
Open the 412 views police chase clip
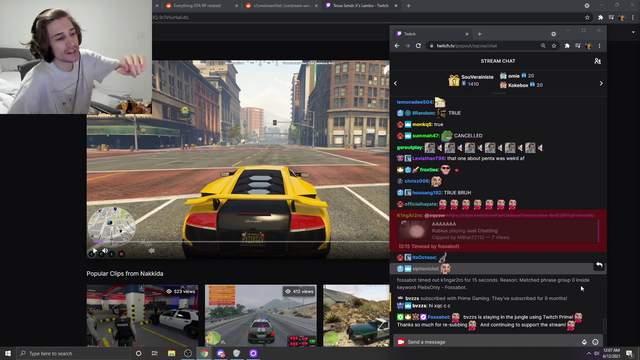point(261,316)
